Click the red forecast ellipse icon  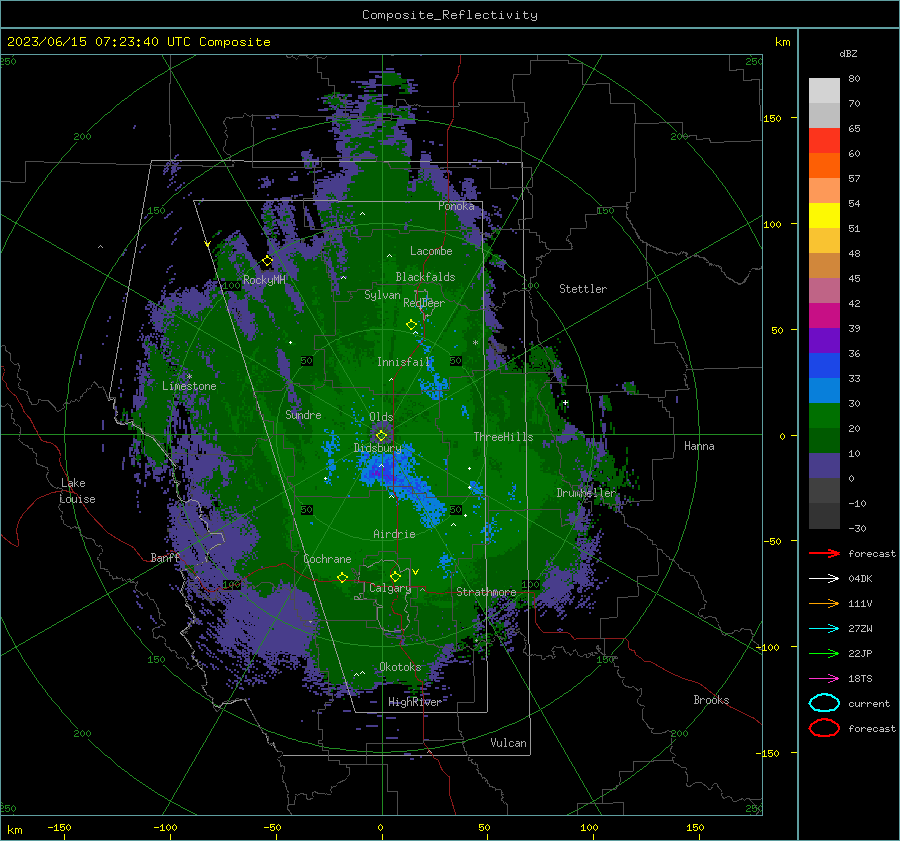coord(824,728)
